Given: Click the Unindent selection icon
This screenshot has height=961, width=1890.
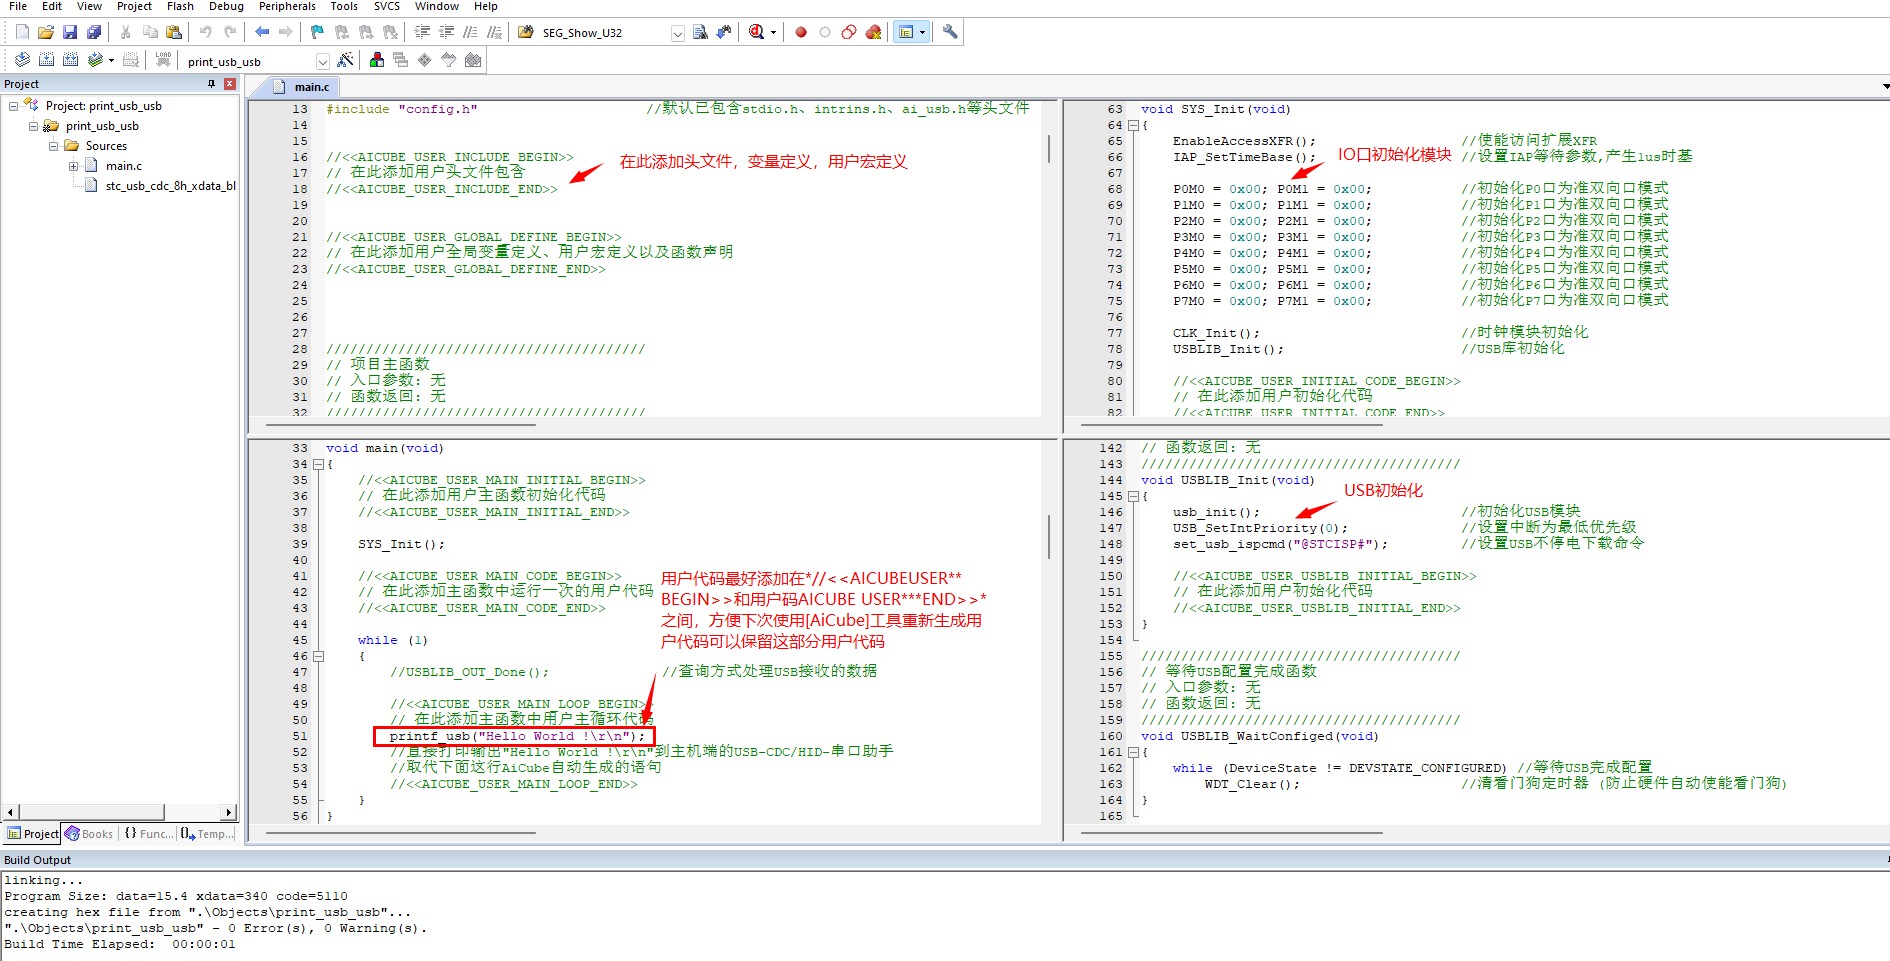Looking at the screenshot, I should click(446, 32).
